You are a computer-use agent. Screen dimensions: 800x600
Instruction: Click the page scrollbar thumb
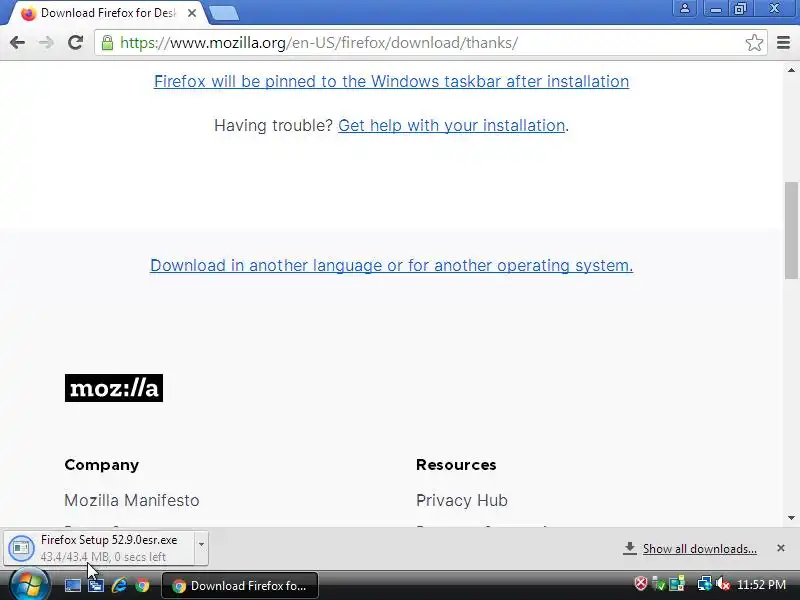point(791,230)
